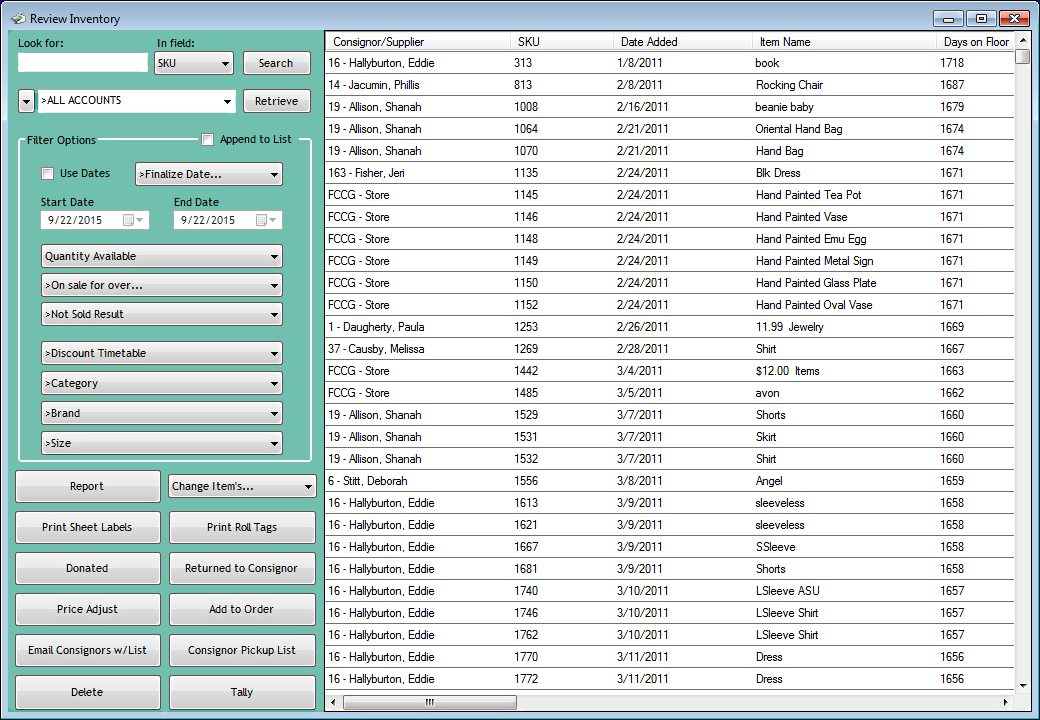Expand the Category filter dropdown
1040x720 pixels.
coord(161,383)
